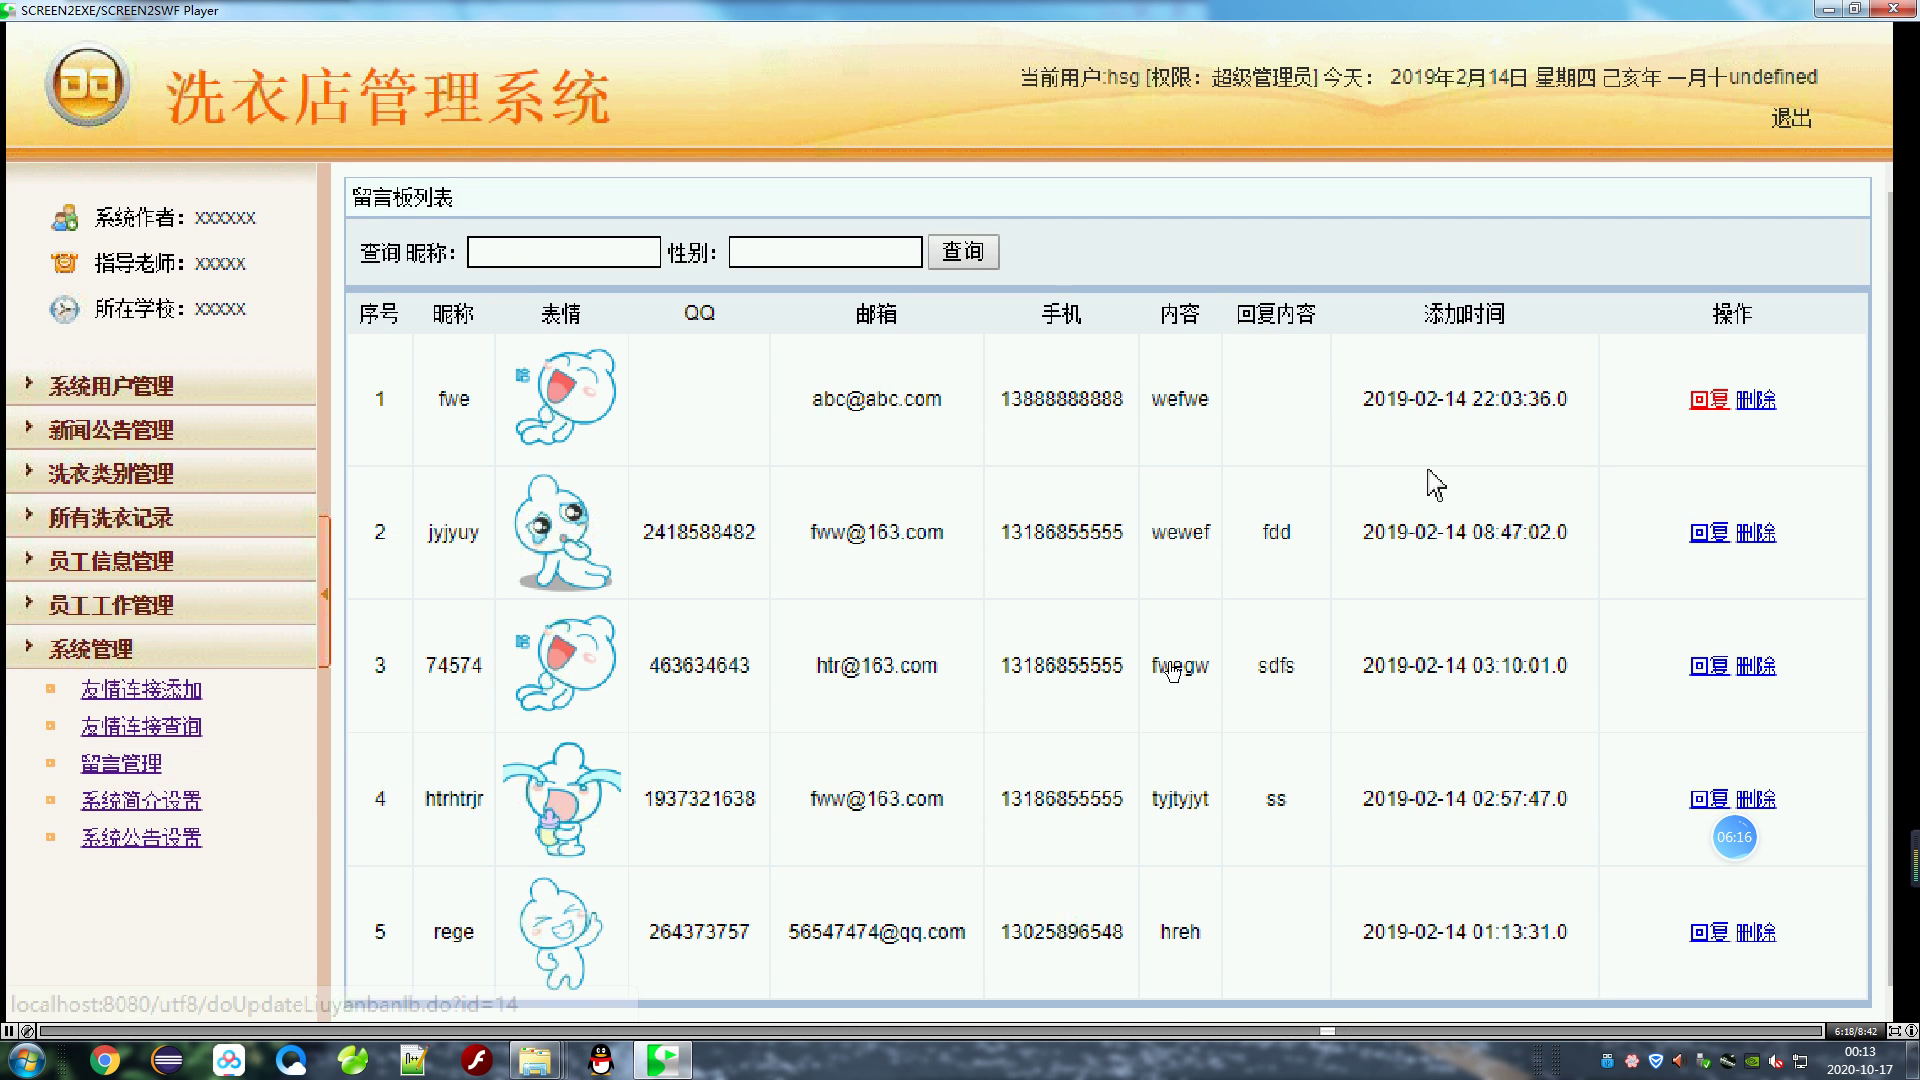Screen dimensions: 1920x1080
Task: Click 回复 for message rege
Action: (1709, 933)
